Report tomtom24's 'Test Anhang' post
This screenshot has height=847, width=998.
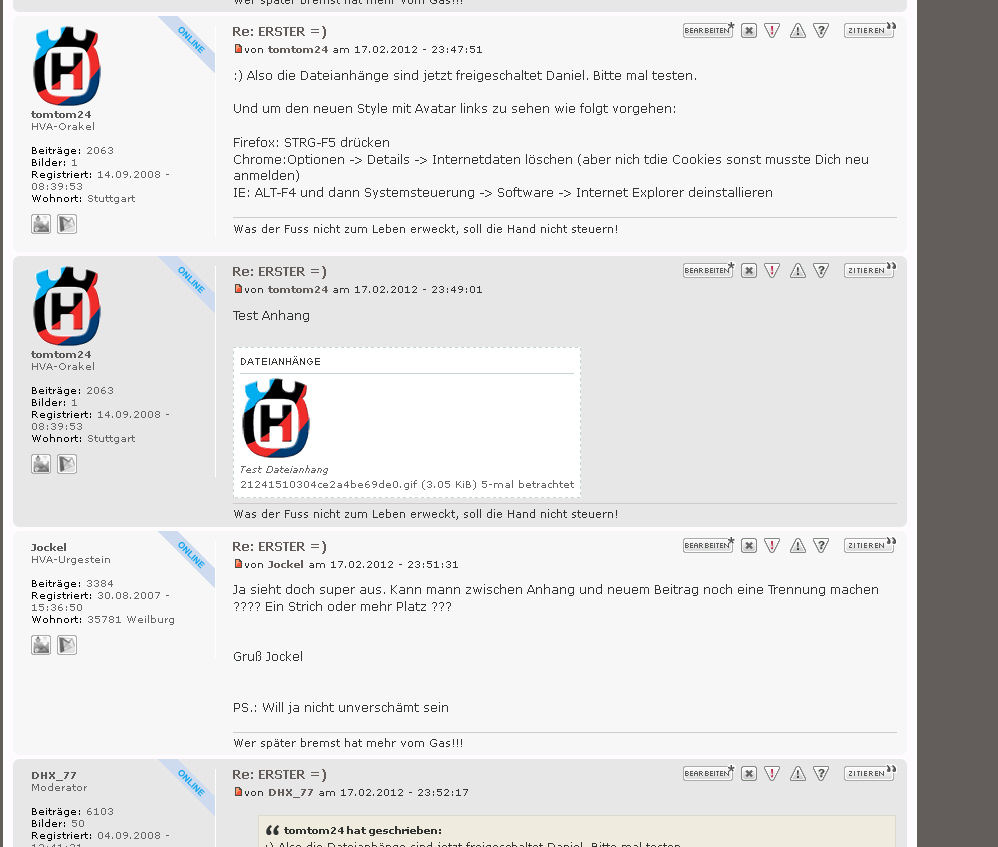click(x=772, y=270)
